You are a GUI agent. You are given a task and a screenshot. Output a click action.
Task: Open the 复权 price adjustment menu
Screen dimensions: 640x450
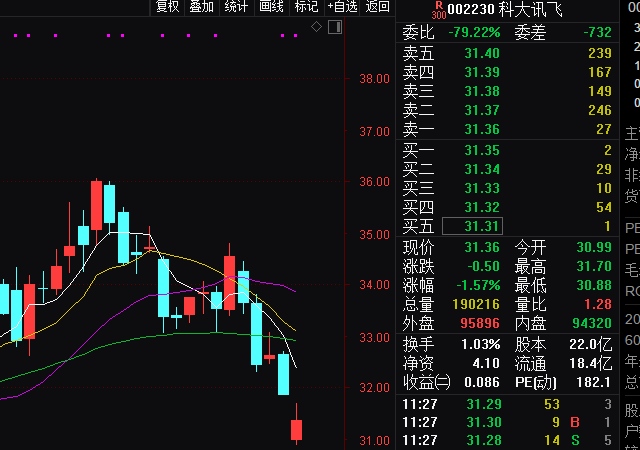[x=167, y=7]
